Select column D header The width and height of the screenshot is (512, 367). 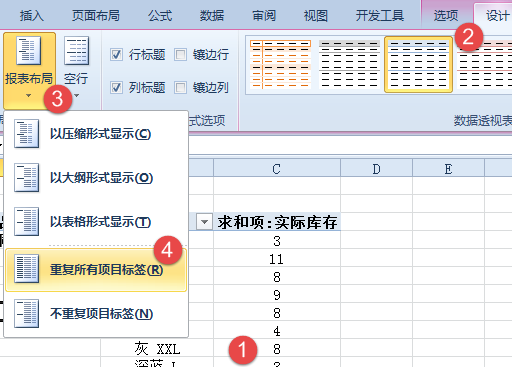pos(376,168)
